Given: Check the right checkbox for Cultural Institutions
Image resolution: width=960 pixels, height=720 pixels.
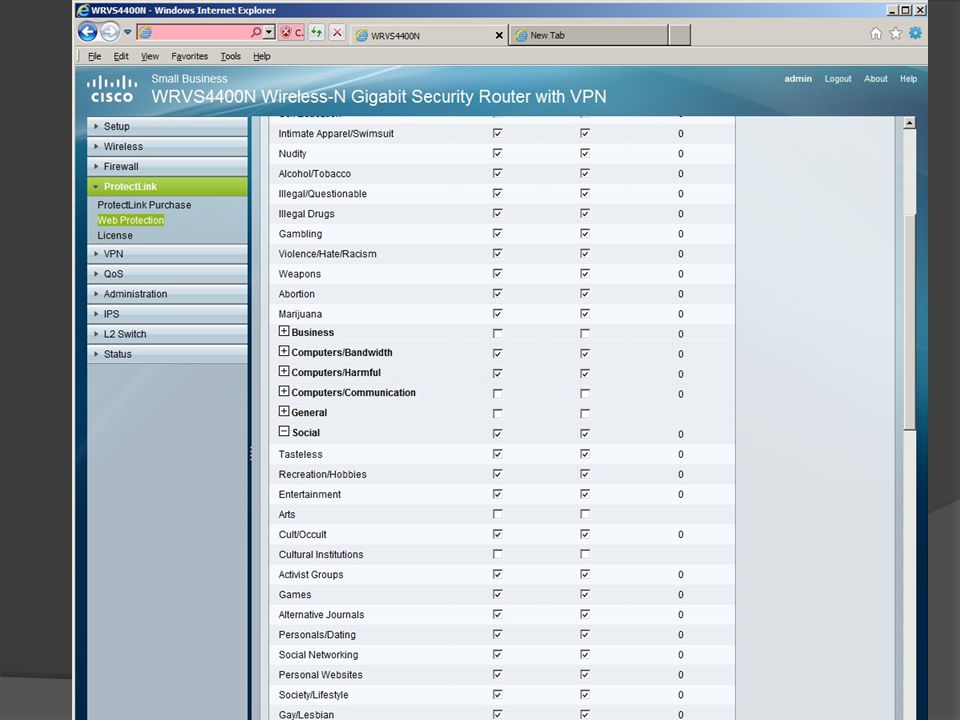Looking at the screenshot, I should (585, 554).
